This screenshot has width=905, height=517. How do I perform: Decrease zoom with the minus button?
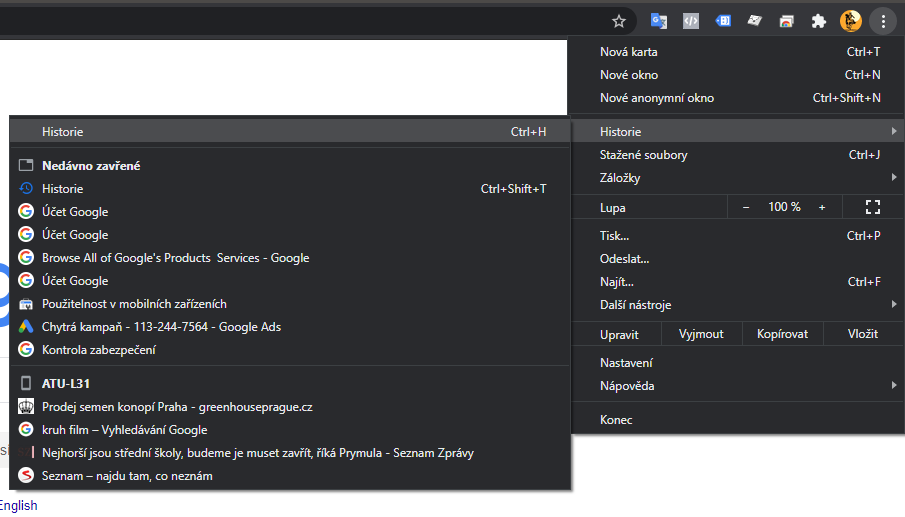tap(746, 207)
